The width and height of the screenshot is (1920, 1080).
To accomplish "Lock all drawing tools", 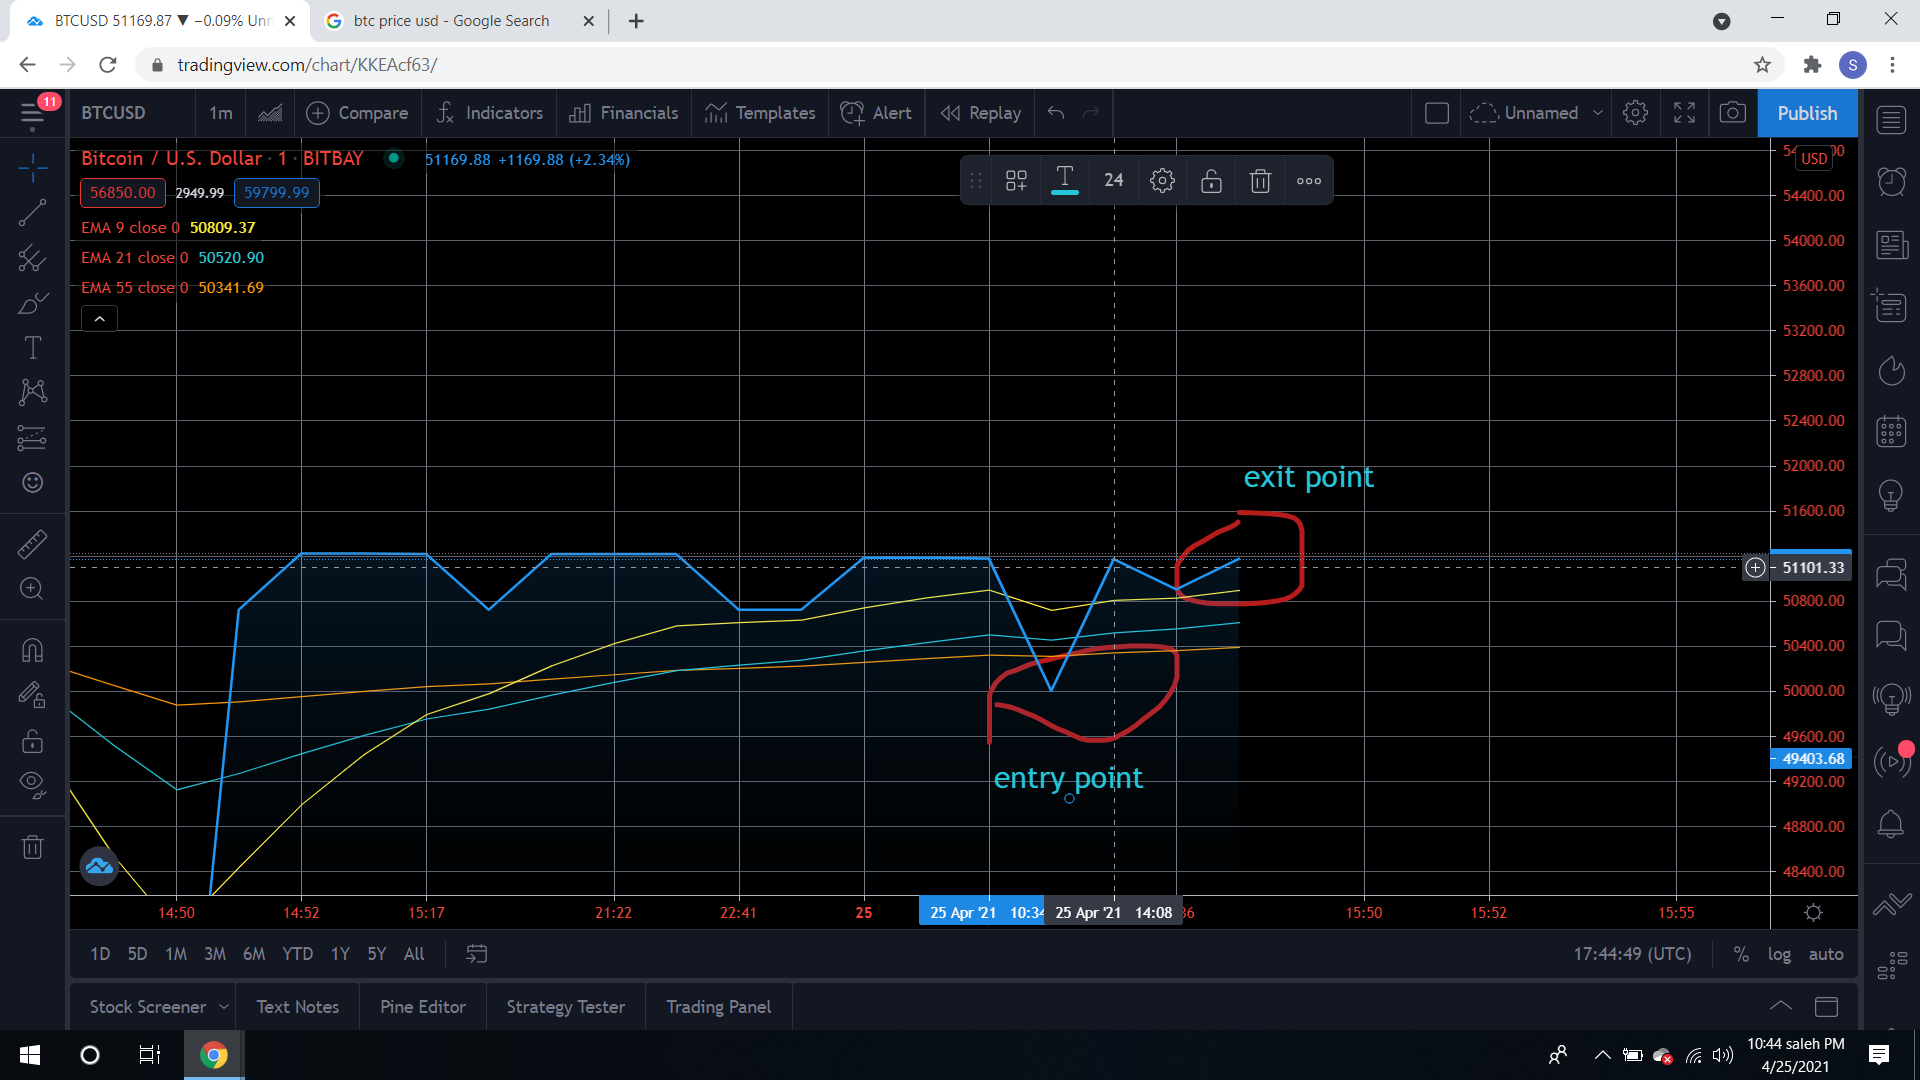I will pyautogui.click(x=32, y=741).
